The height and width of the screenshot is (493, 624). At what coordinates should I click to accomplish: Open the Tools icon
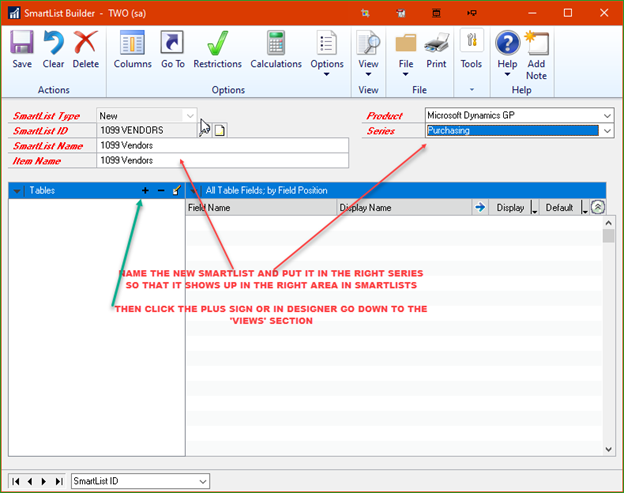click(472, 40)
